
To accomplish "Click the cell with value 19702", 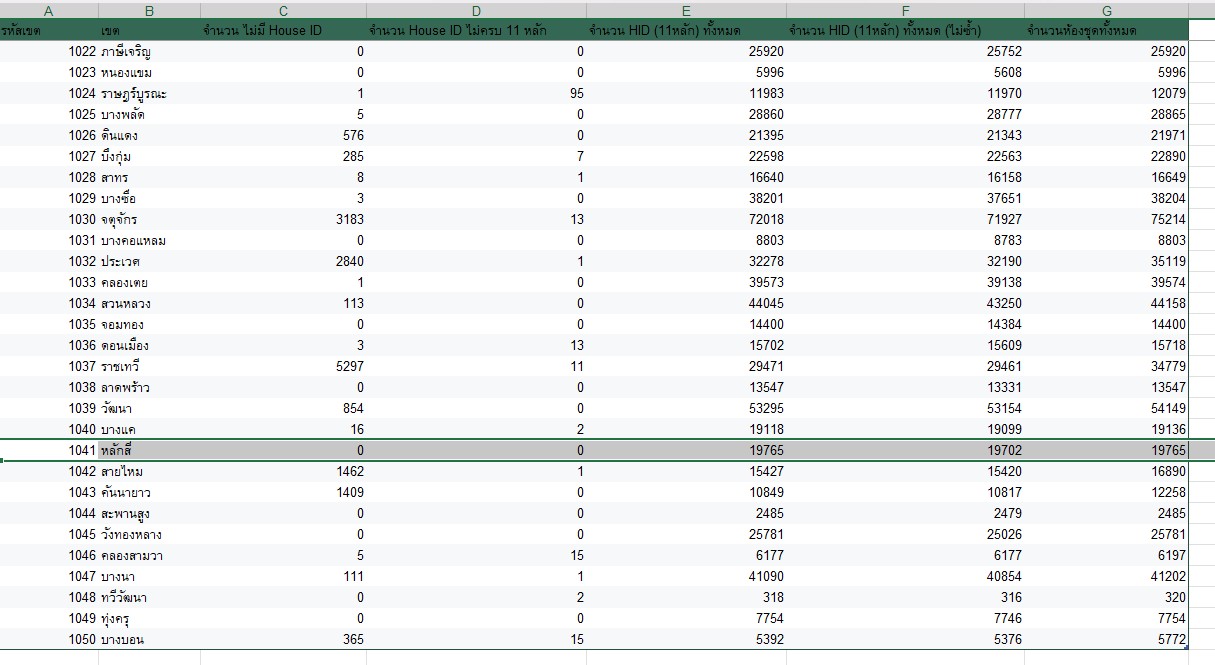I will (905, 450).
